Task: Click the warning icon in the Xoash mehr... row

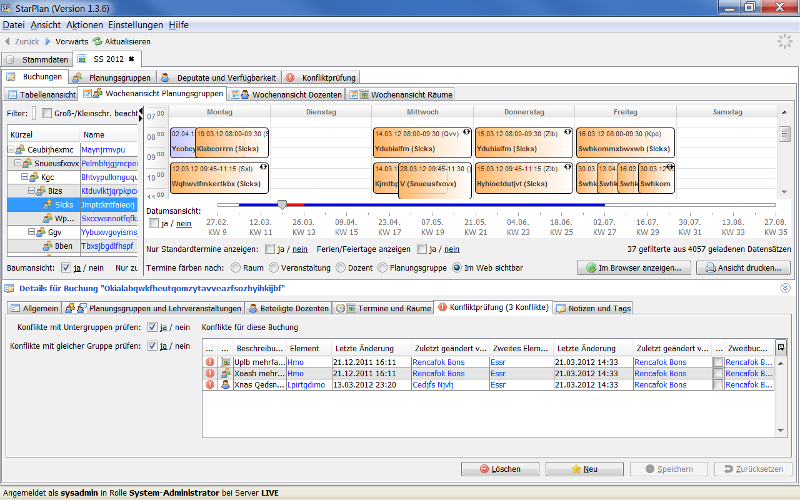Action: 210,373
